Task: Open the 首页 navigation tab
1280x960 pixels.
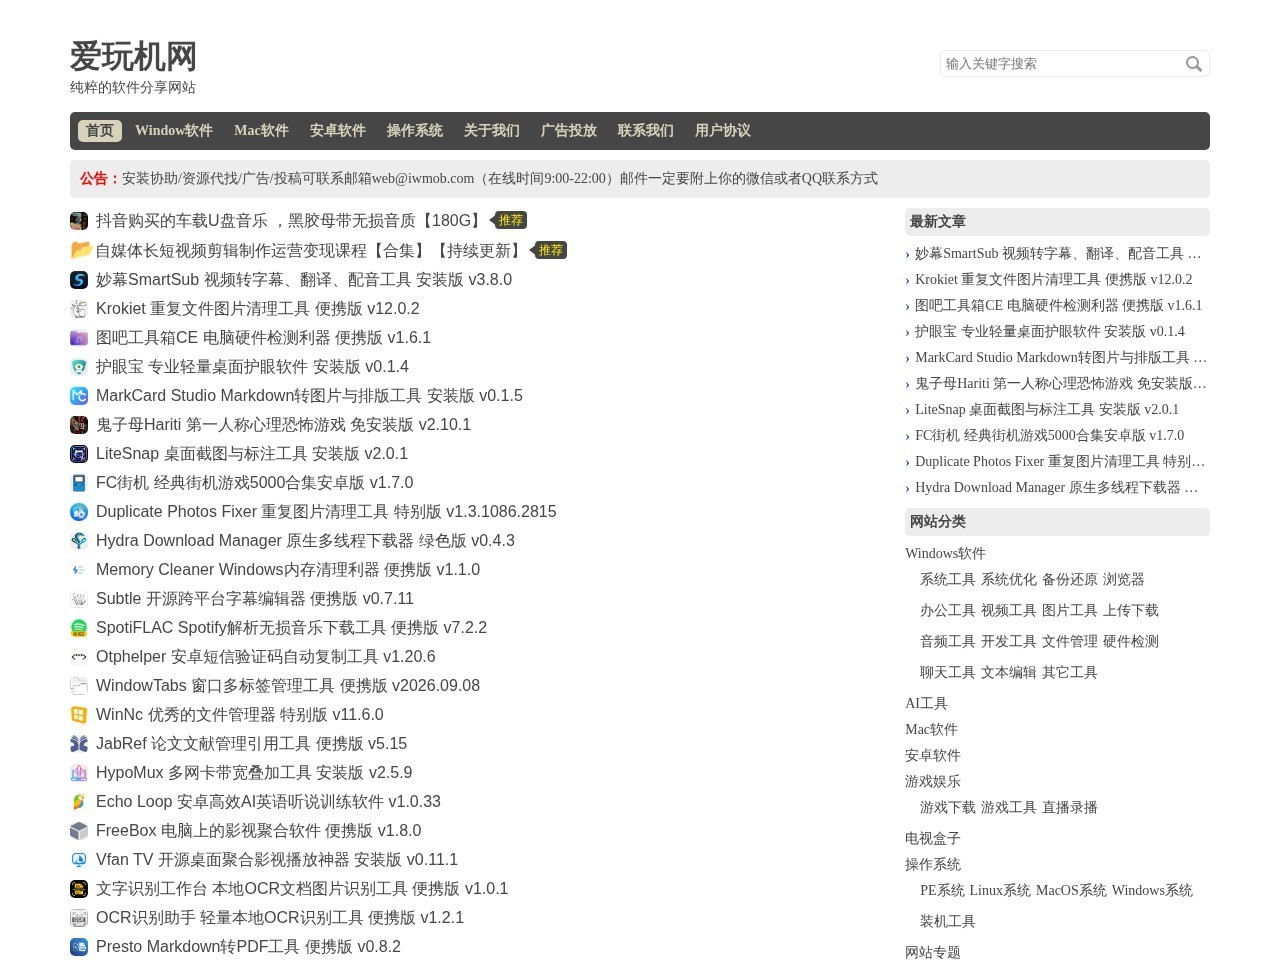Action: pos(100,131)
